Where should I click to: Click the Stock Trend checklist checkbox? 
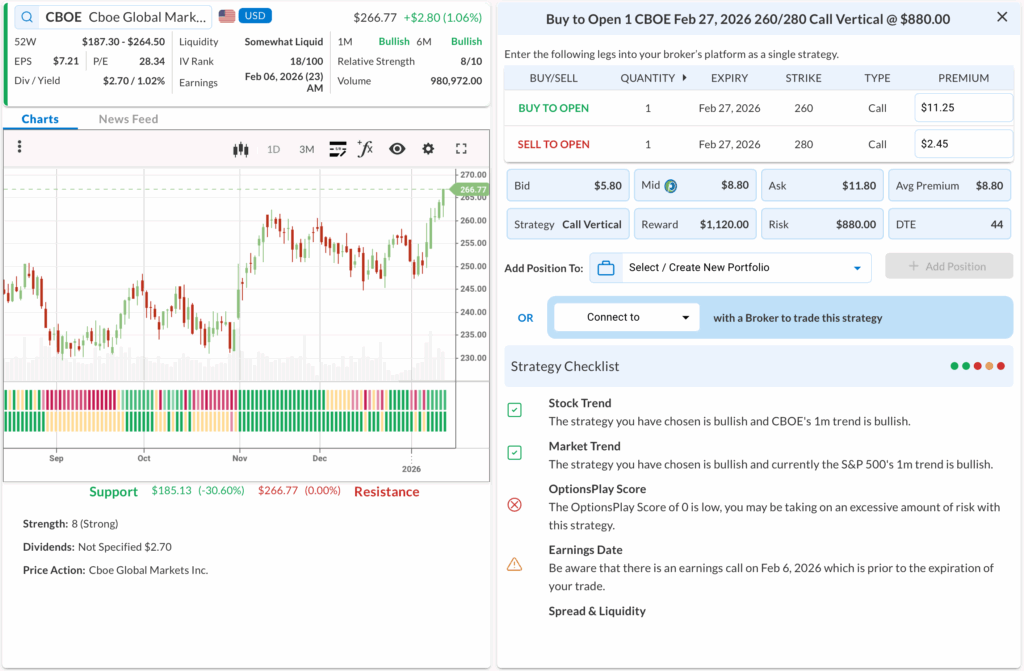point(514,410)
